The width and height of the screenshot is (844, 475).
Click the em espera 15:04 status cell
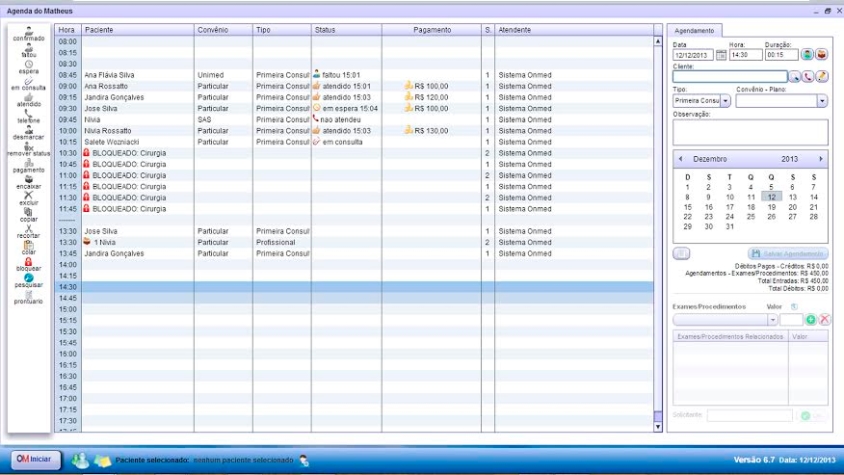347,108
